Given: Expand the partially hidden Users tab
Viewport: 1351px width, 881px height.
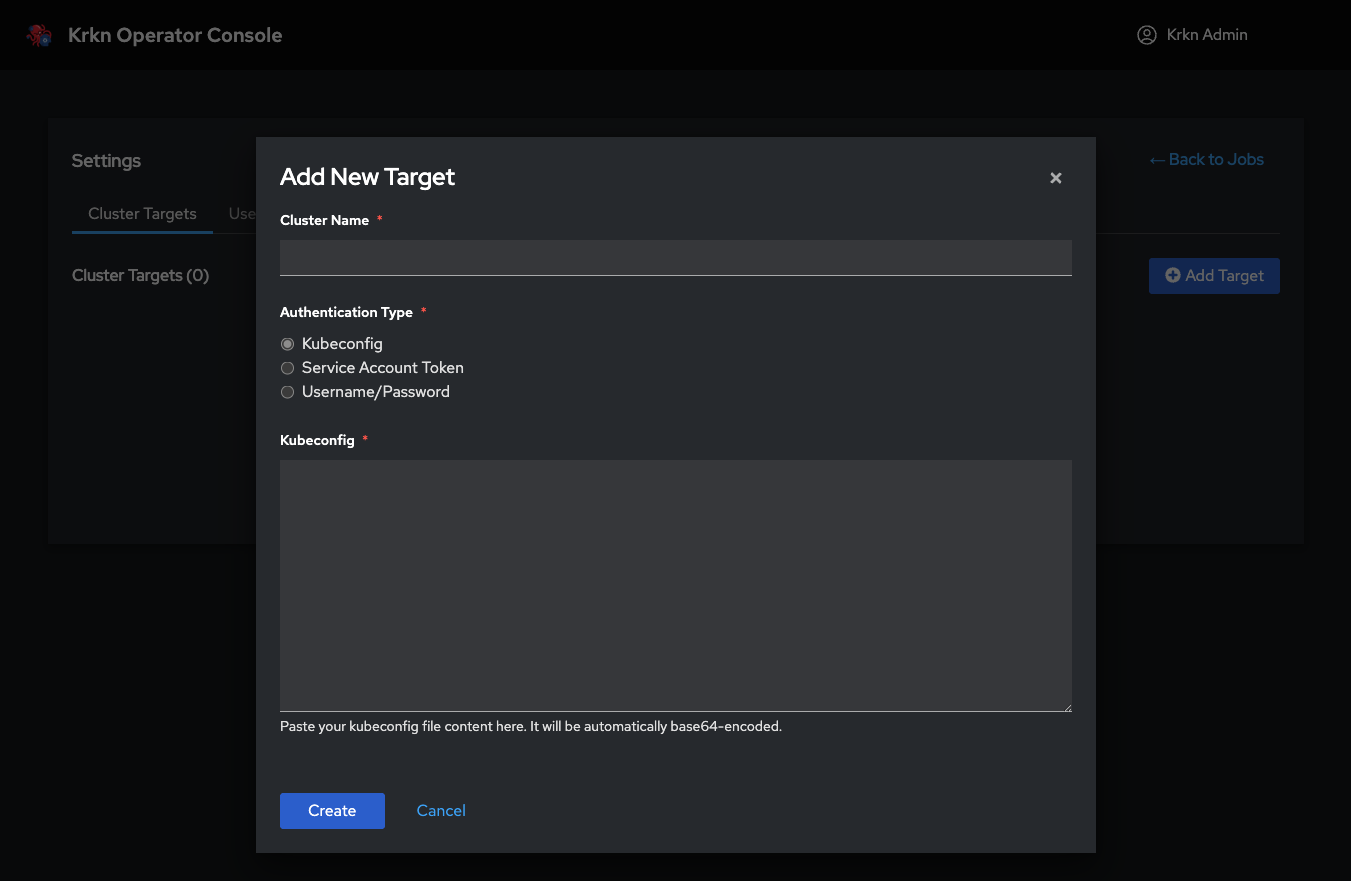Looking at the screenshot, I should point(242,213).
